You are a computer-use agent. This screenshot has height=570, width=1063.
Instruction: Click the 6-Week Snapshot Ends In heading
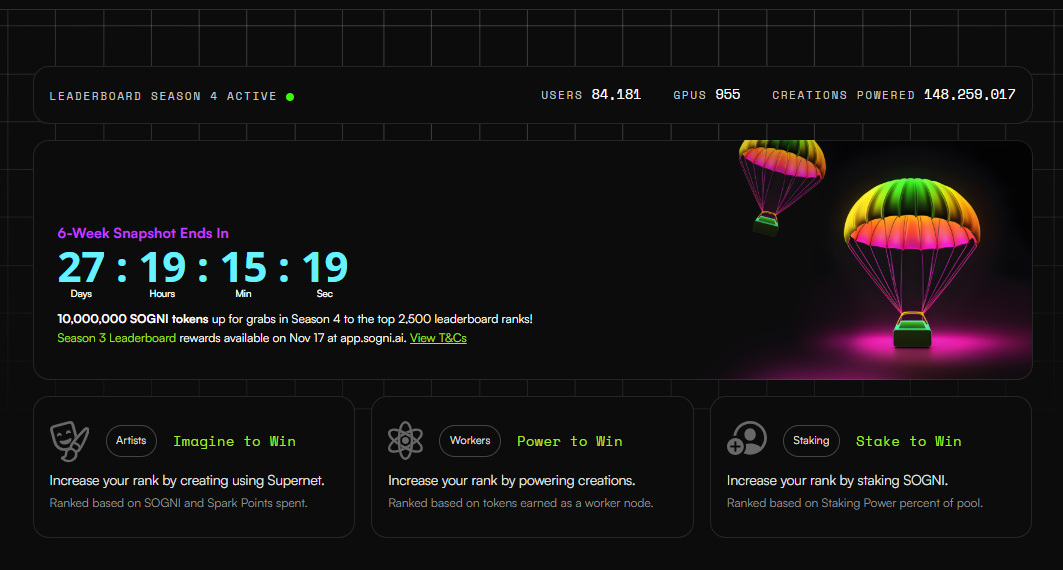click(x=143, y=233)
